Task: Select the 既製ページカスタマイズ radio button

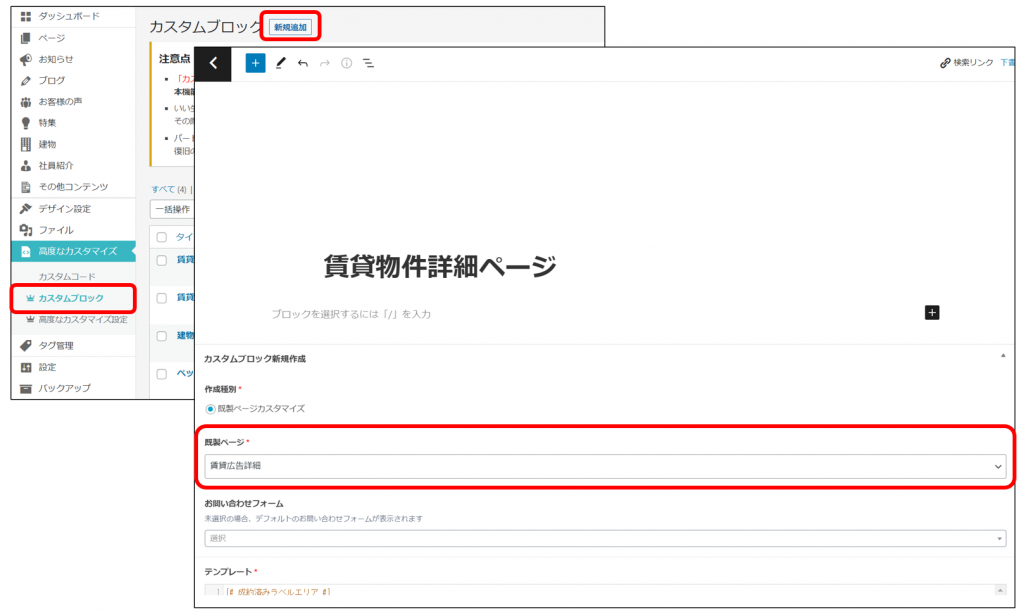Action: (210, 409)
